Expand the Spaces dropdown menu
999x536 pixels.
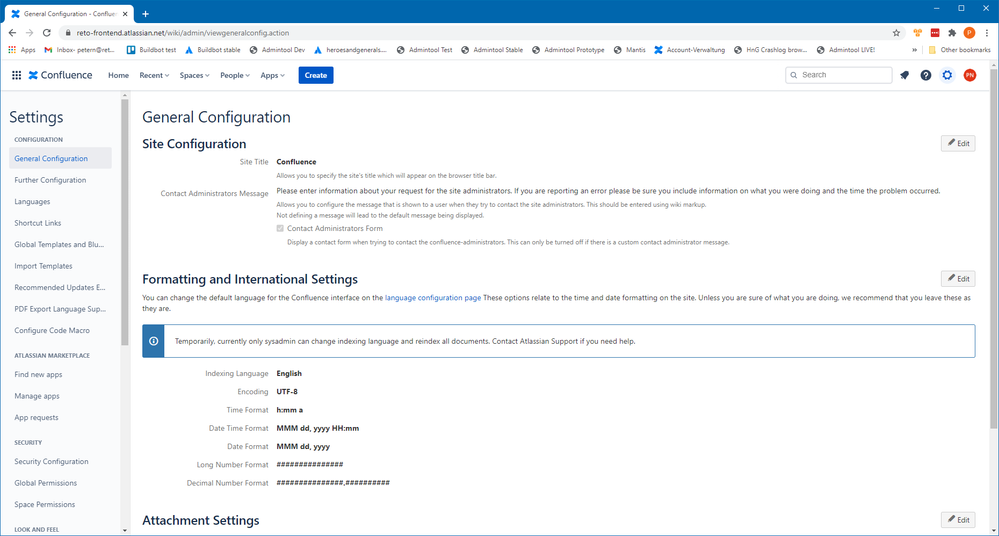click(x=194, y=75)
